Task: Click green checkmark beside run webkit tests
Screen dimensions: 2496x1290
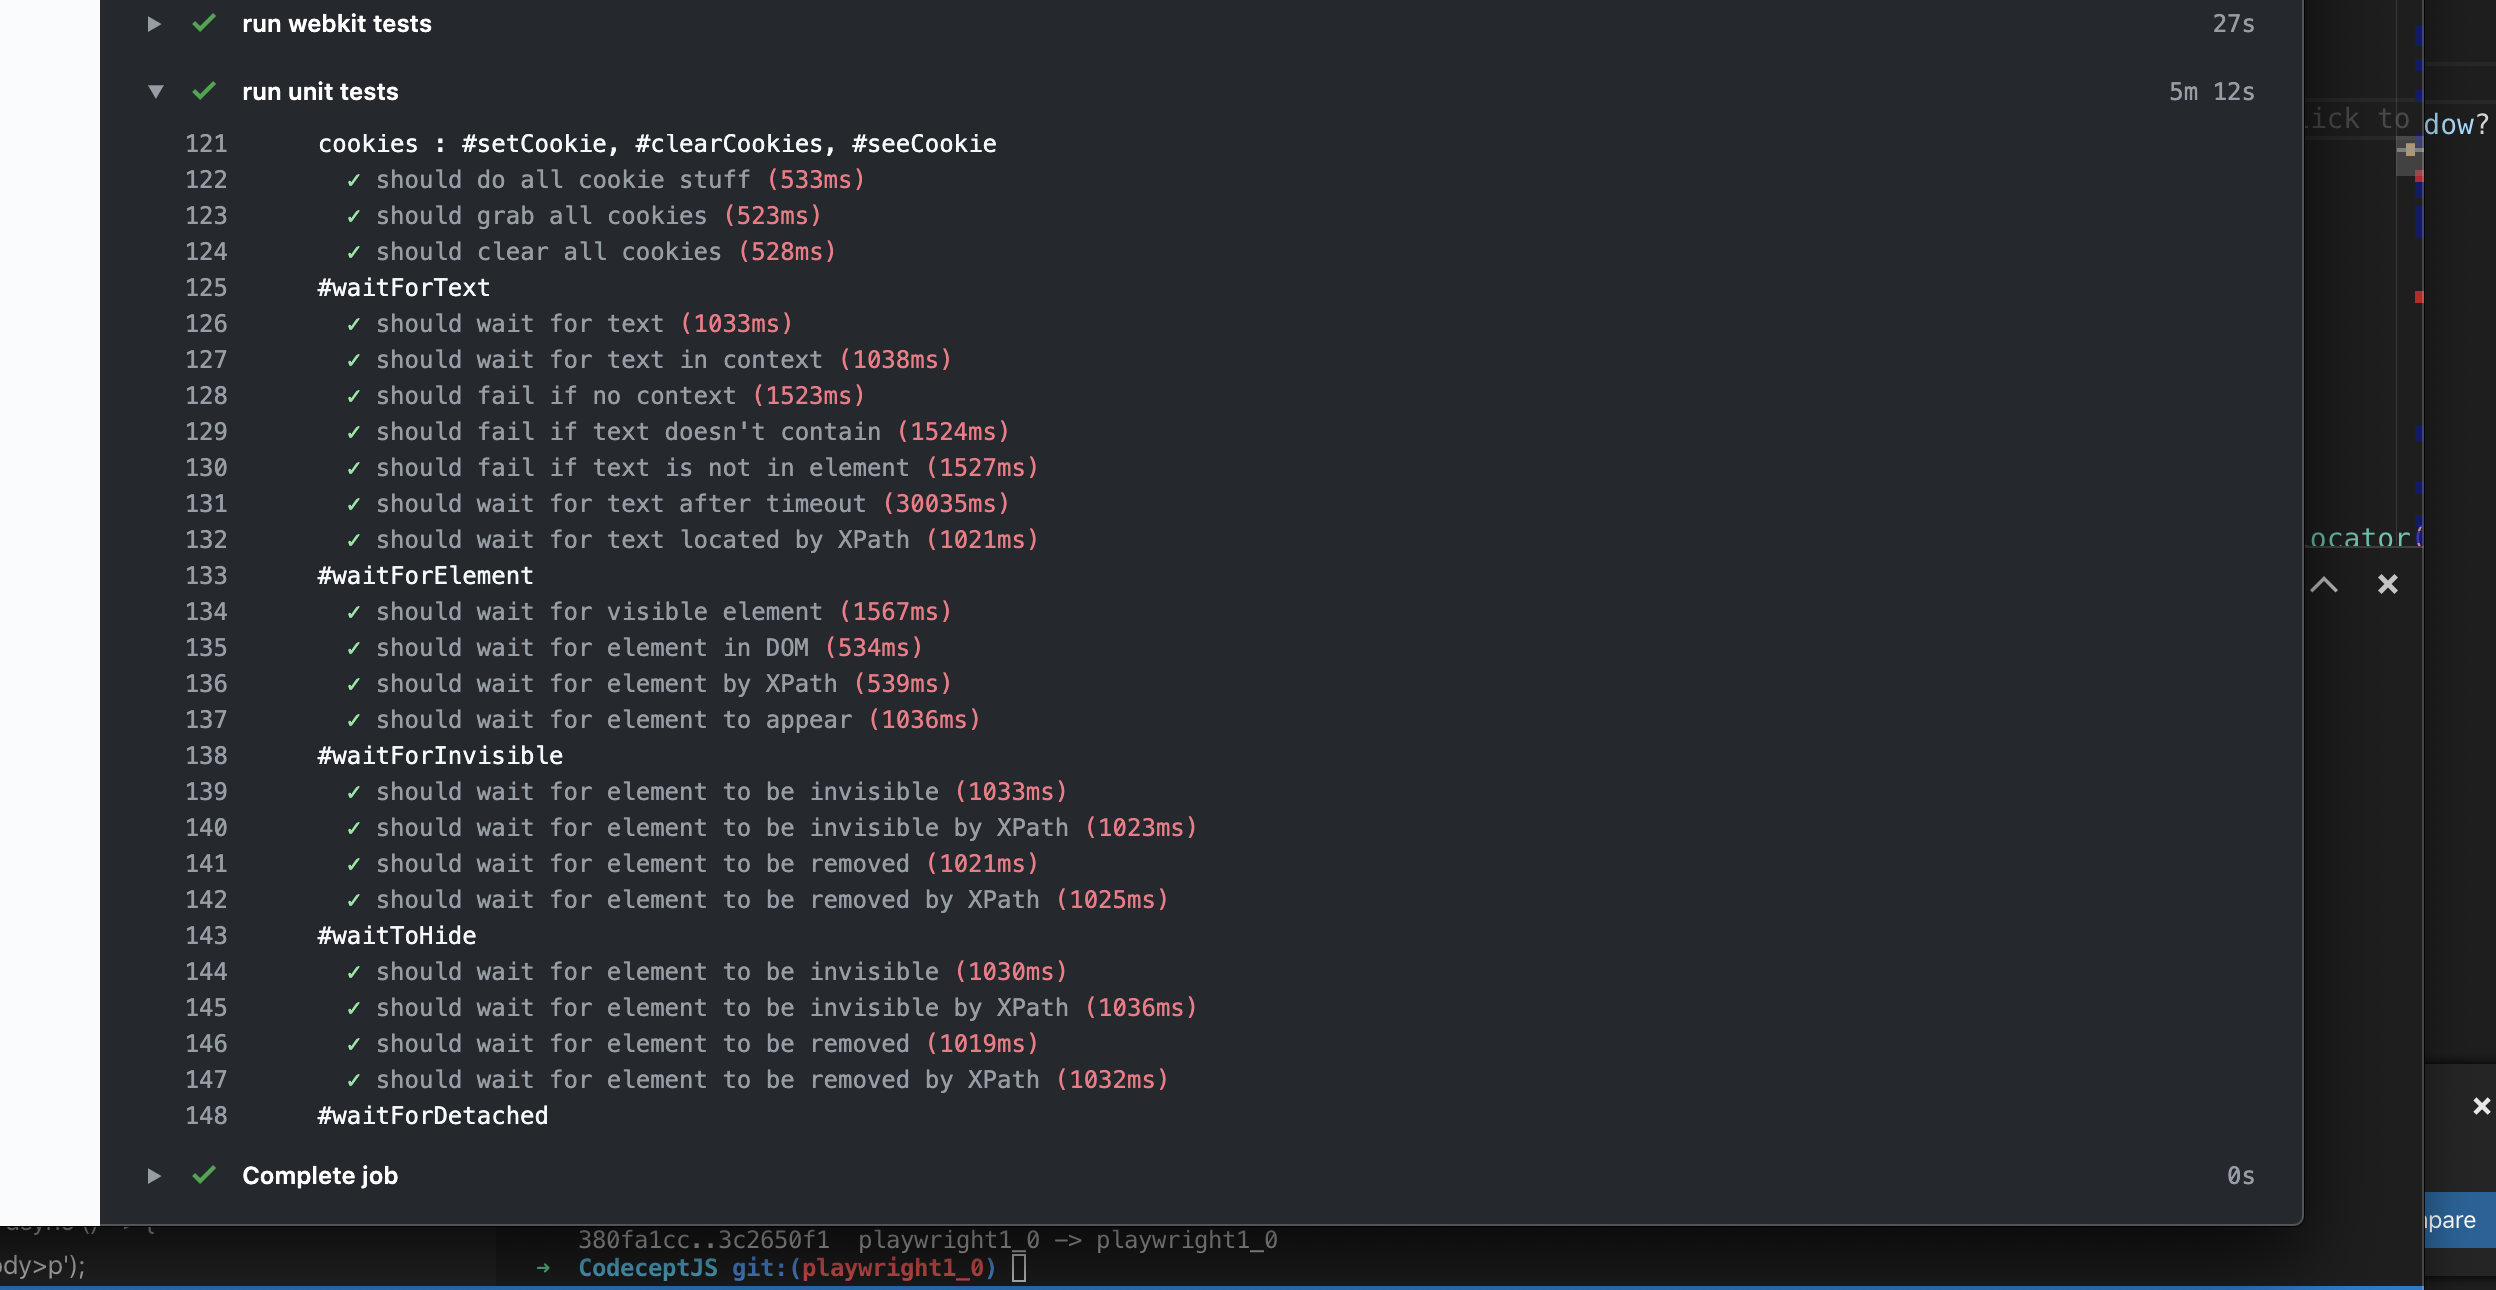Action: (204, 24)
